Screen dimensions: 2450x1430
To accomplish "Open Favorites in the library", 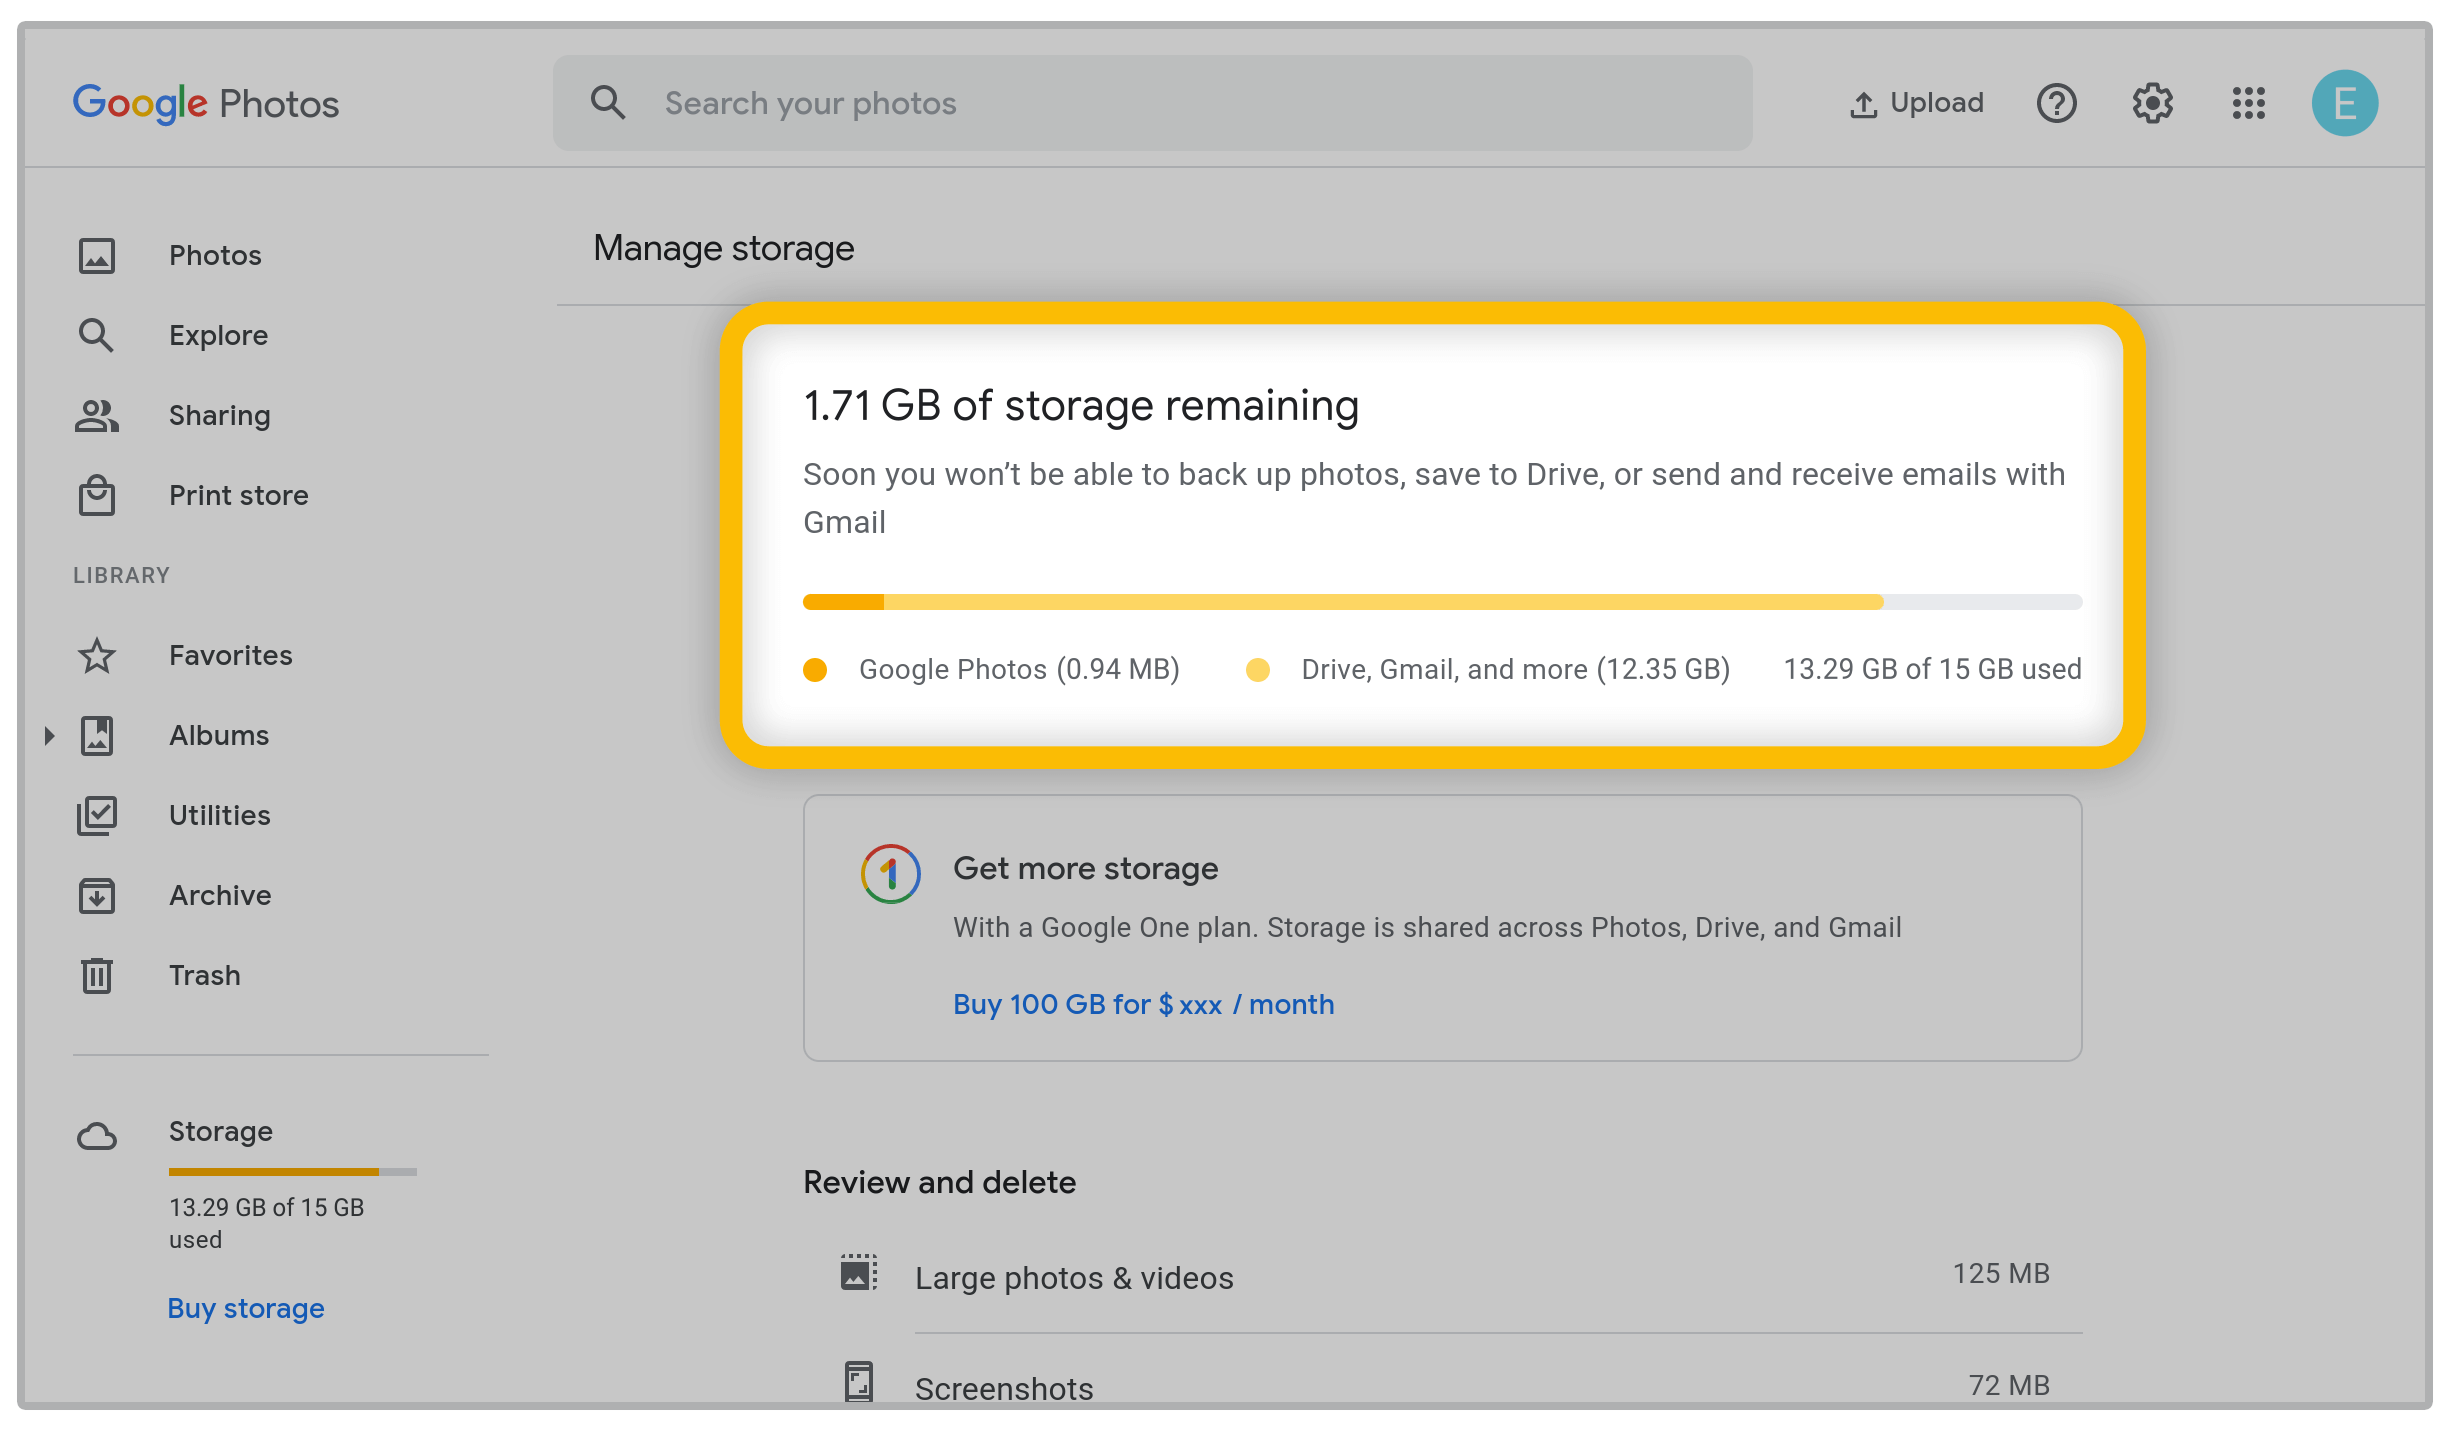I will [x=230, y=655].
